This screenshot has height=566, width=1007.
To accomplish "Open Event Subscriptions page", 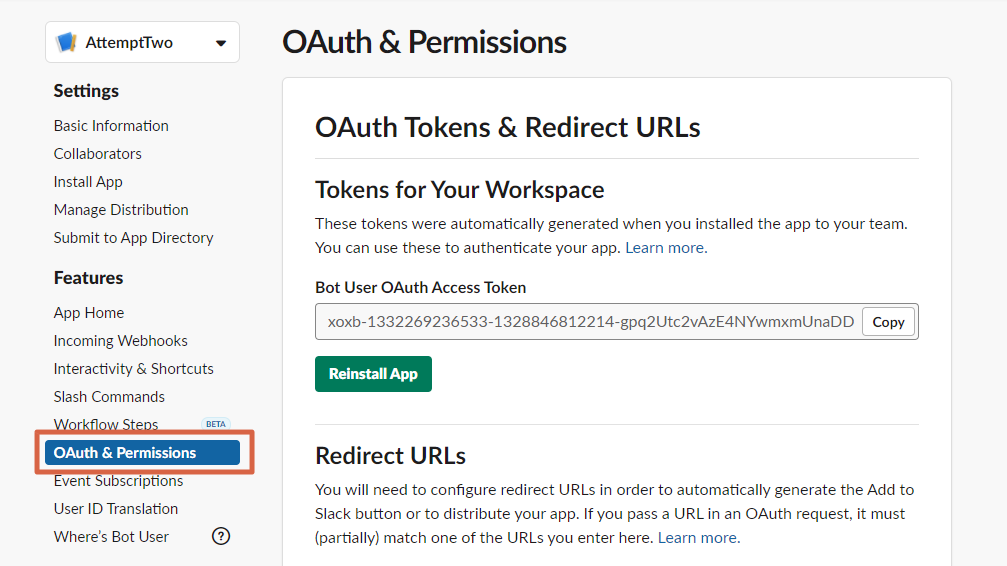I will pos(118,481).
